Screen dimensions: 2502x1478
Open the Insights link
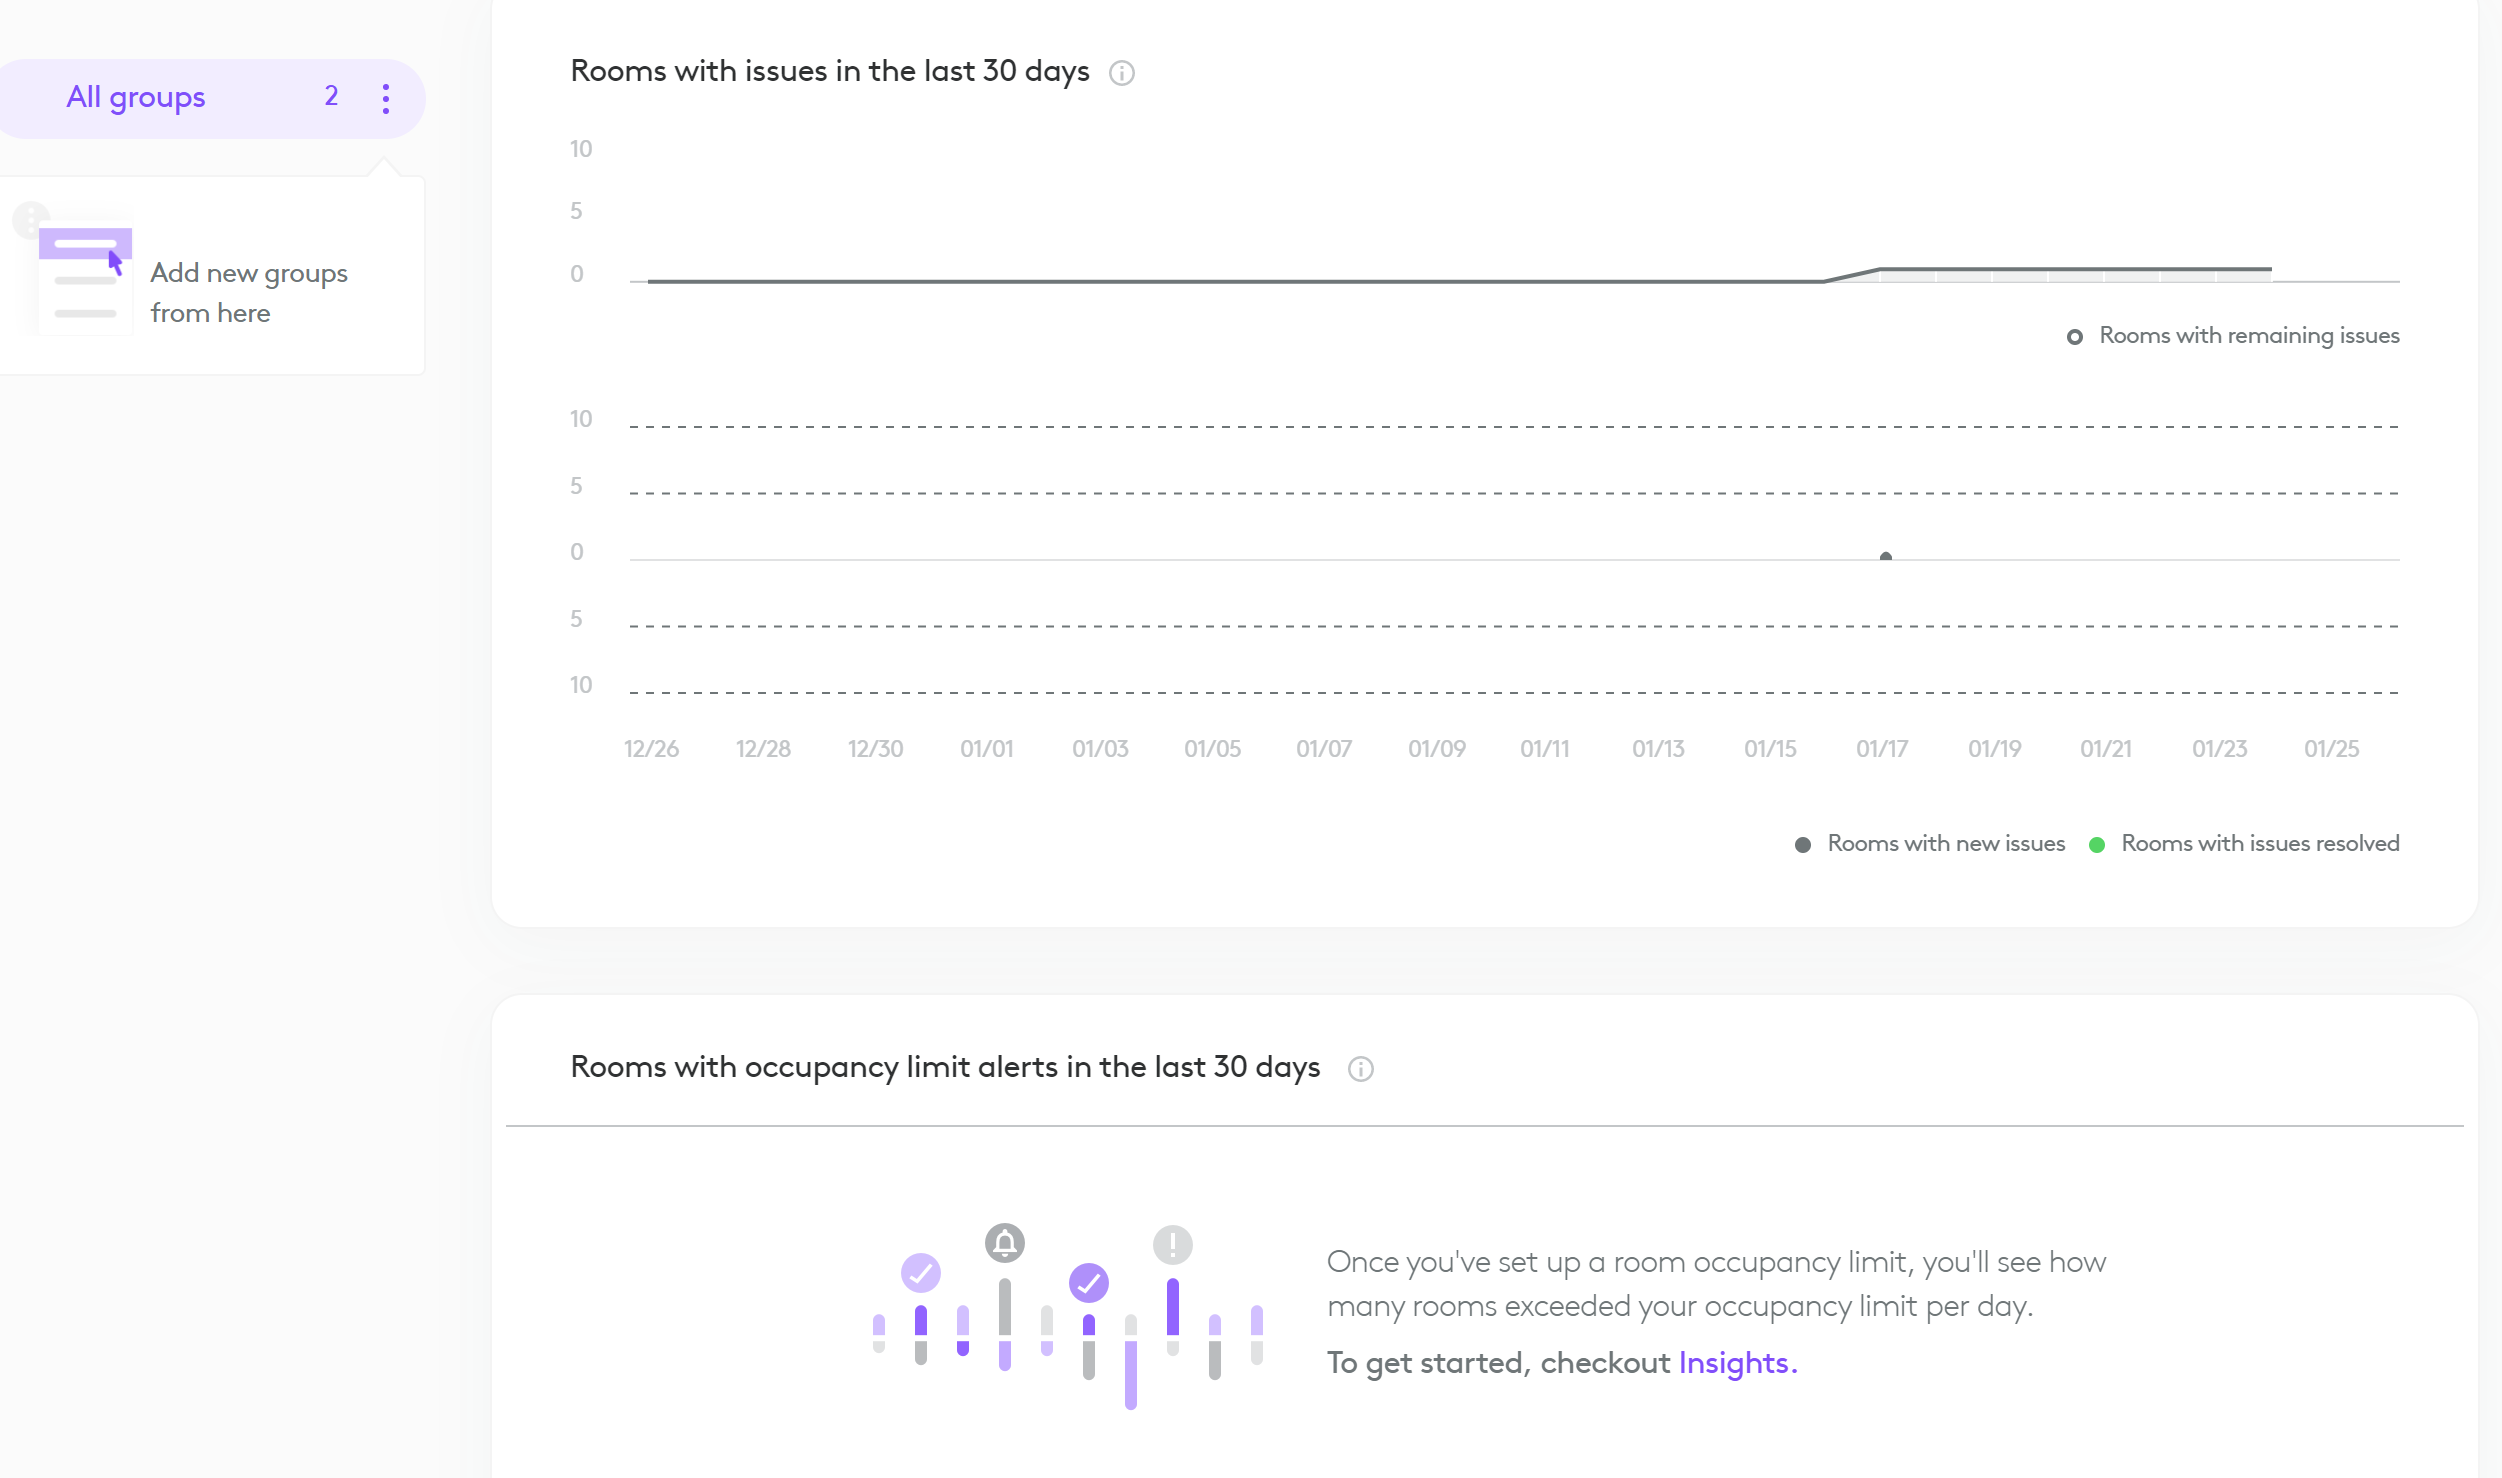(1737, 1363)
